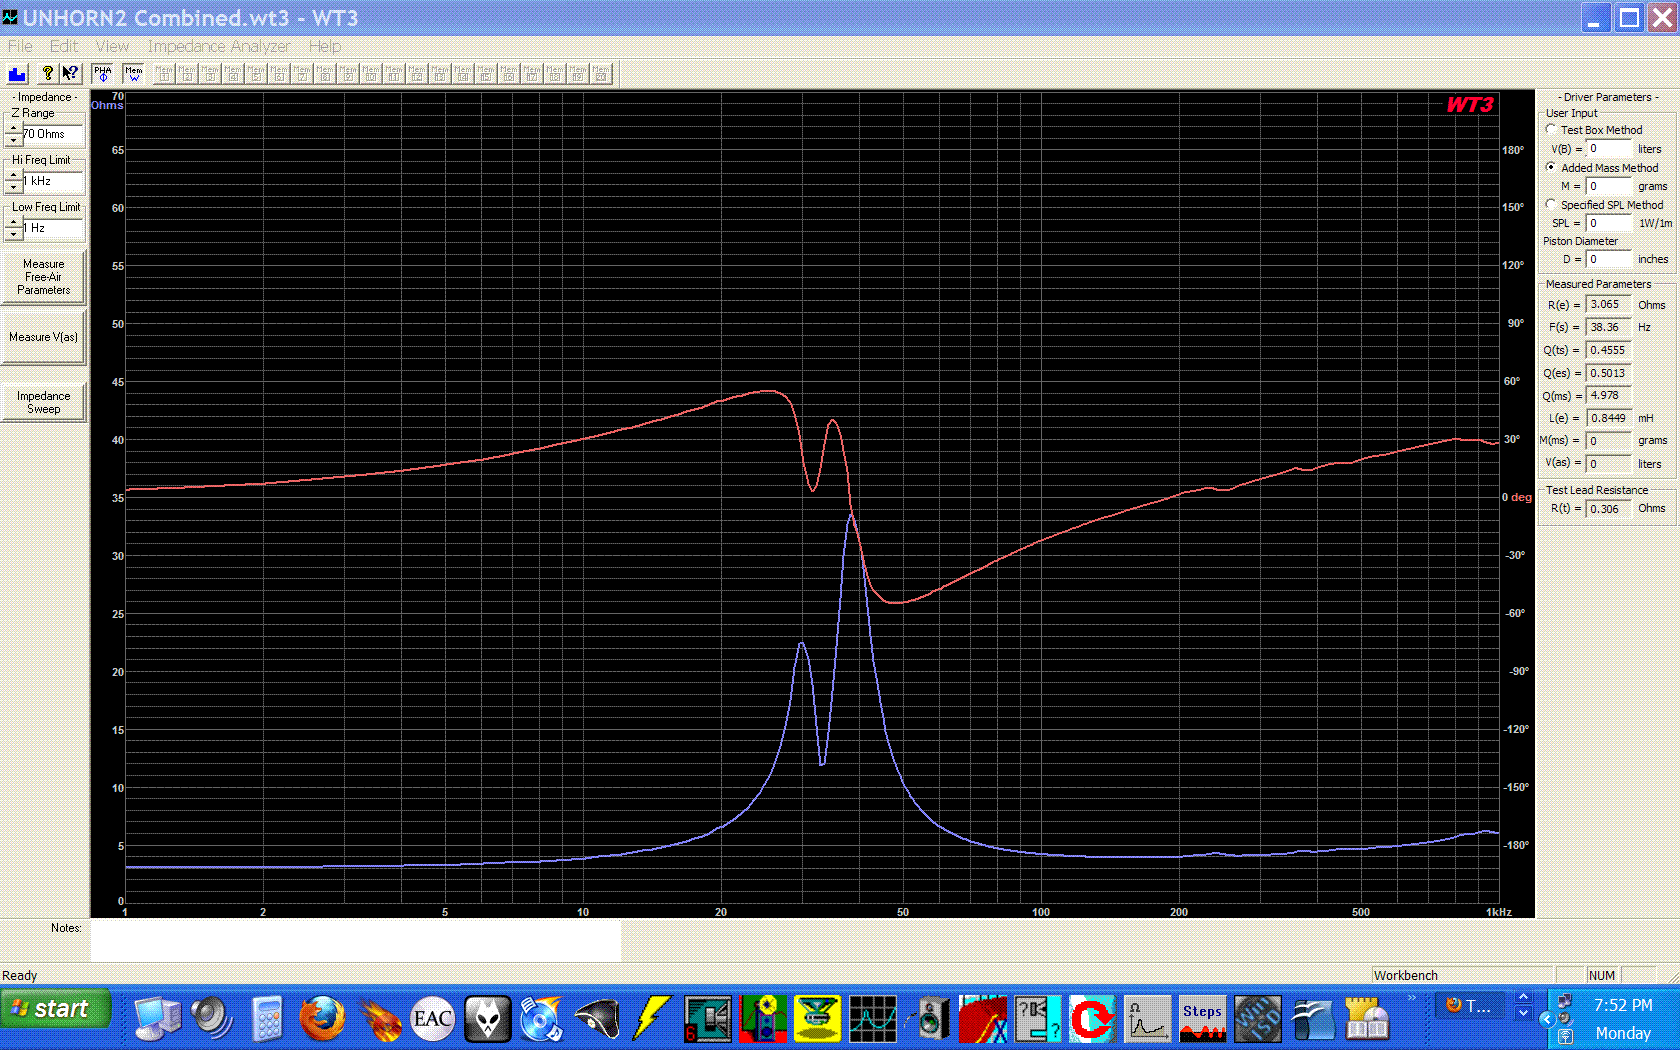Click the R(e) measured value 3.065
This screenshot has height=1050, width=1680.
point(1609,305)
